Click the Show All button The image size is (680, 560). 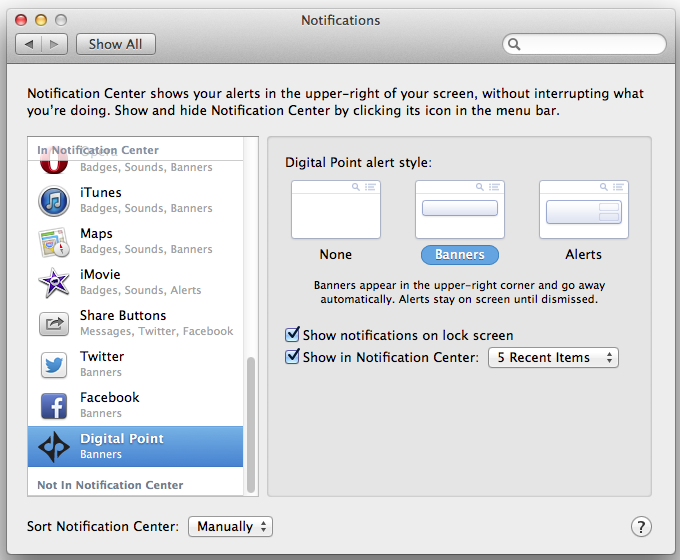(x=116, y=44)
